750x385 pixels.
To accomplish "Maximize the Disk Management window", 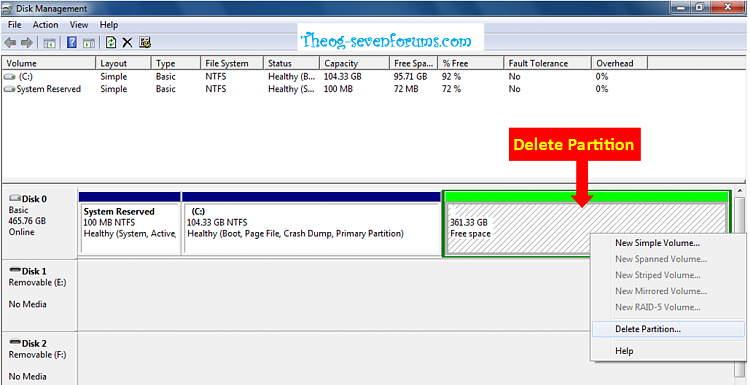I will coord(700,7).
